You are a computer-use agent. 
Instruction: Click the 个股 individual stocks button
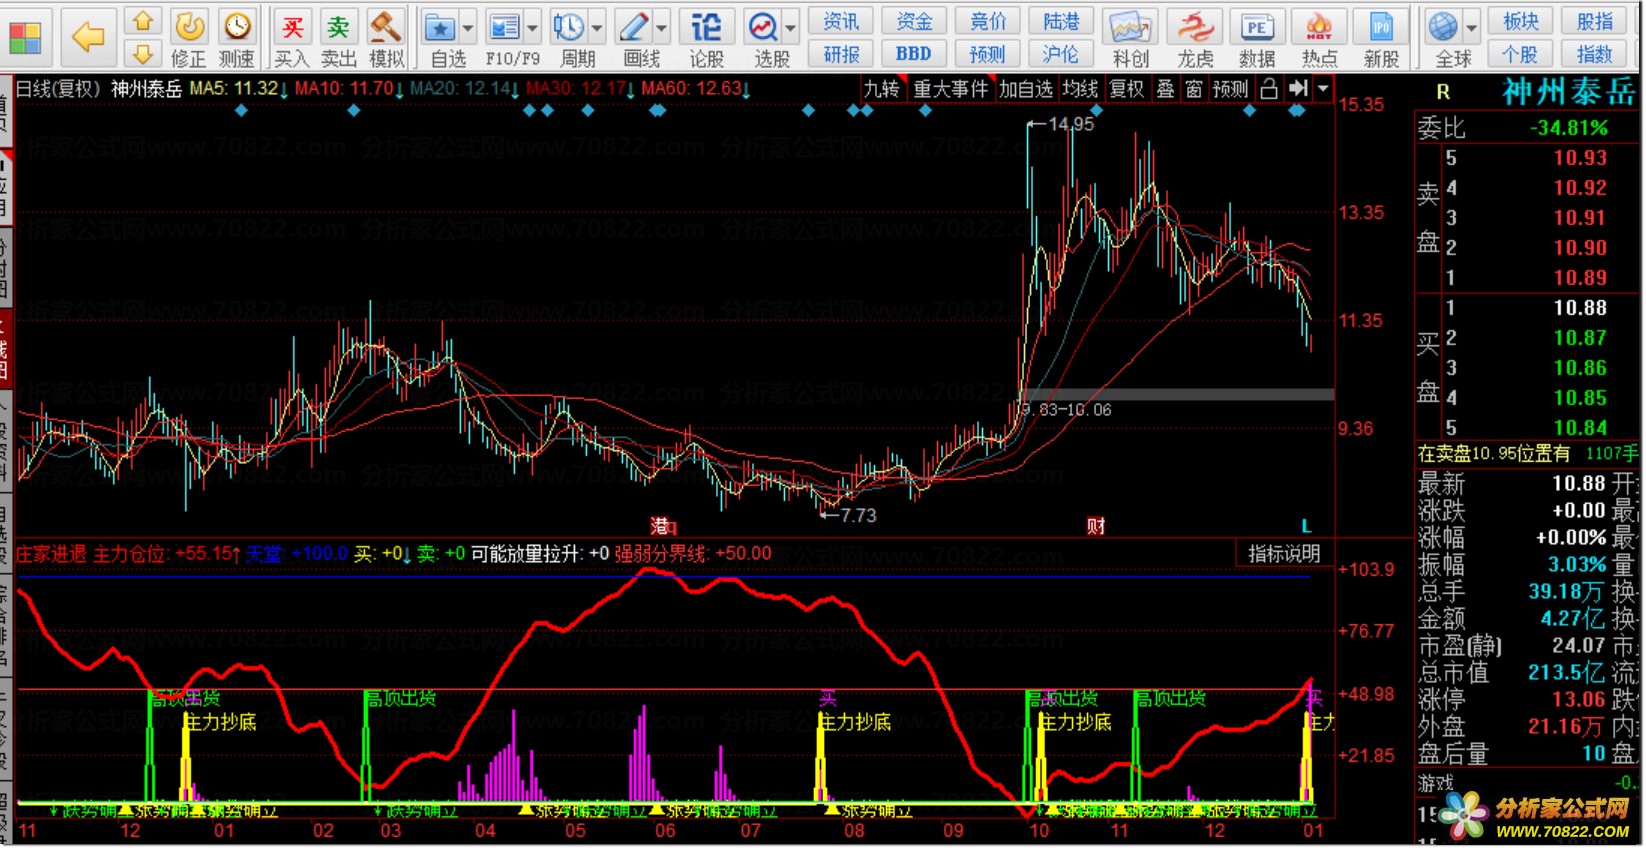click(1521, 54)
